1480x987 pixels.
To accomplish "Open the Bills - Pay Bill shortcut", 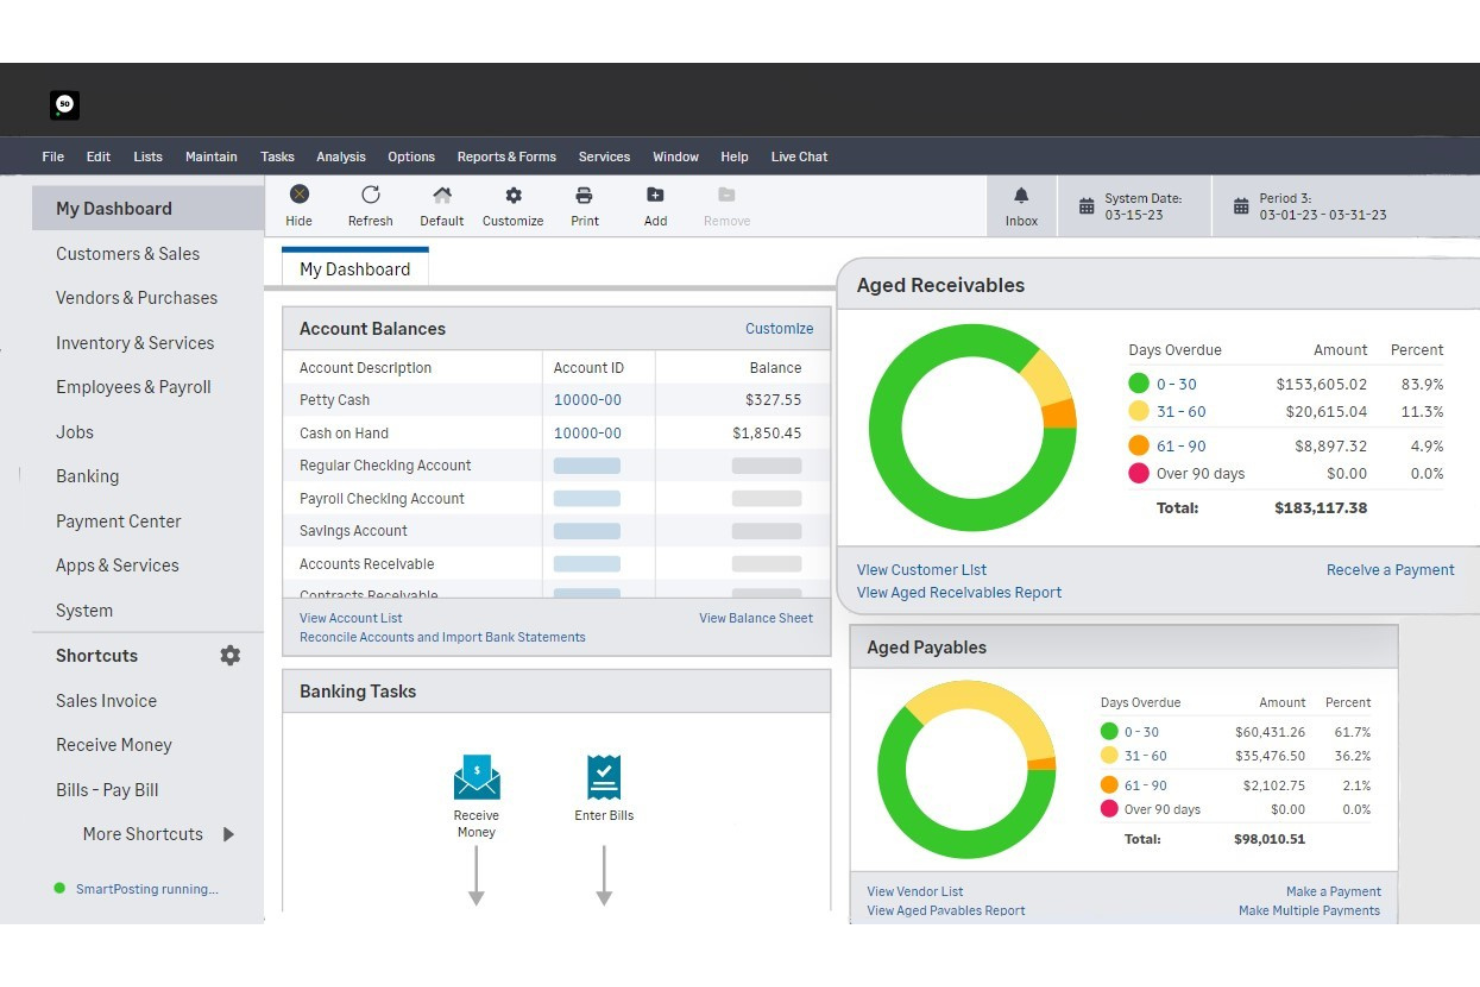I will tap(107, 790).
